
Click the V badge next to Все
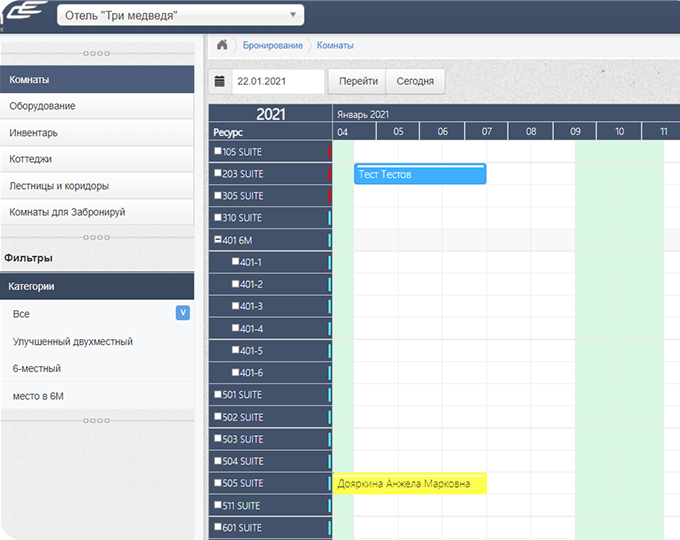183,313
